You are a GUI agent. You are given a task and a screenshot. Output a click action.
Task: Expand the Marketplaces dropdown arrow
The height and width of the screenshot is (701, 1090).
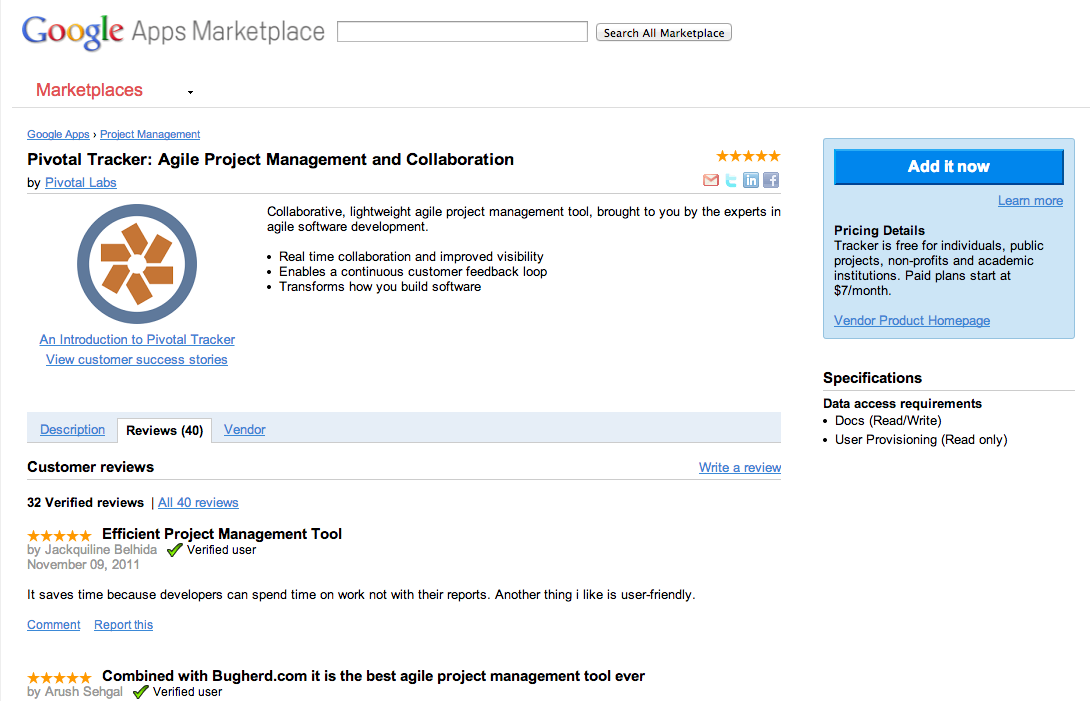[190, 92]
